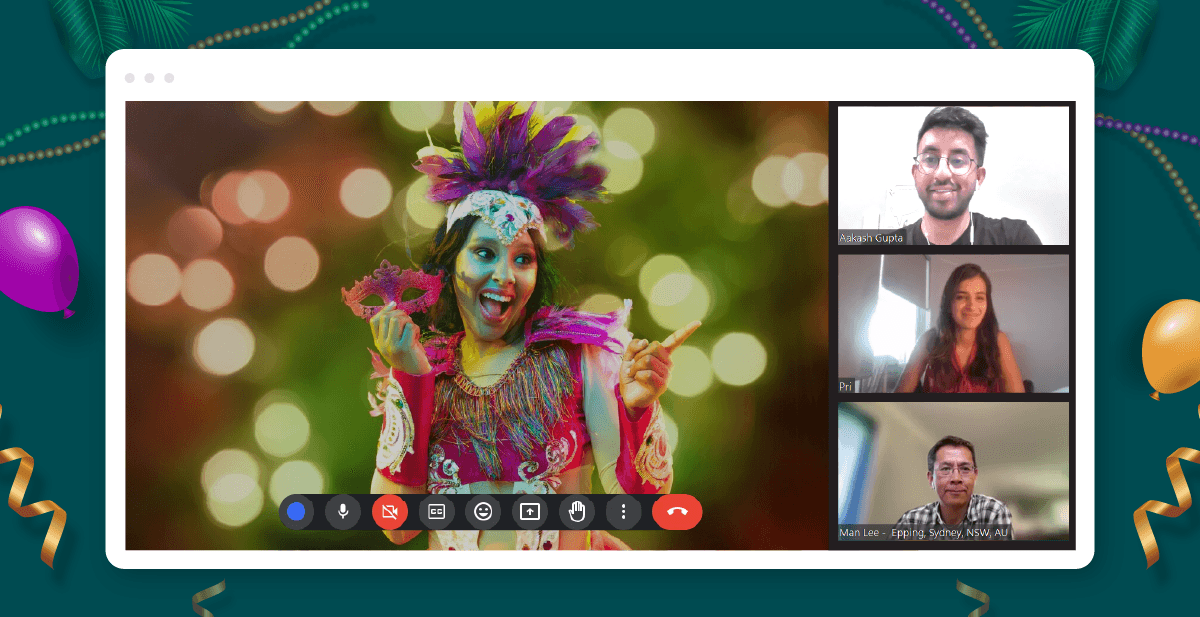Toggle the CC subtitles on
The image size is (1200, 617).
tap(435, 512)
